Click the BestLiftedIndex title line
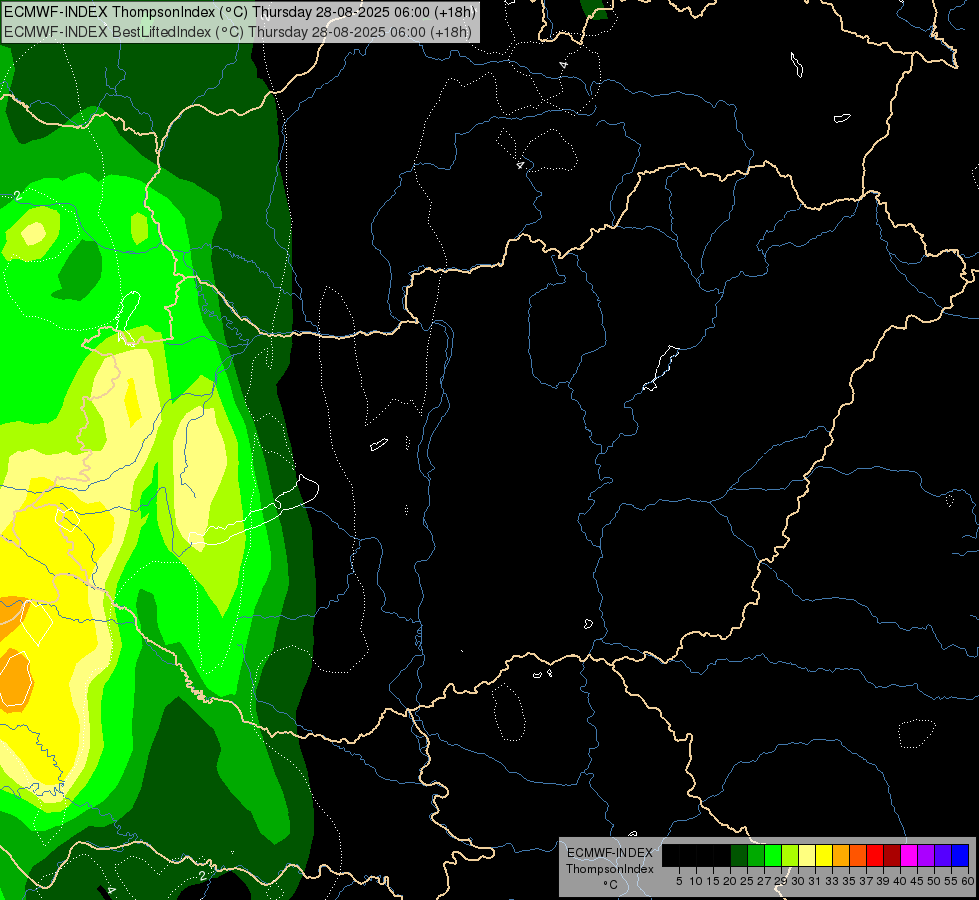979x900 pixels. [x=237, y=32]
